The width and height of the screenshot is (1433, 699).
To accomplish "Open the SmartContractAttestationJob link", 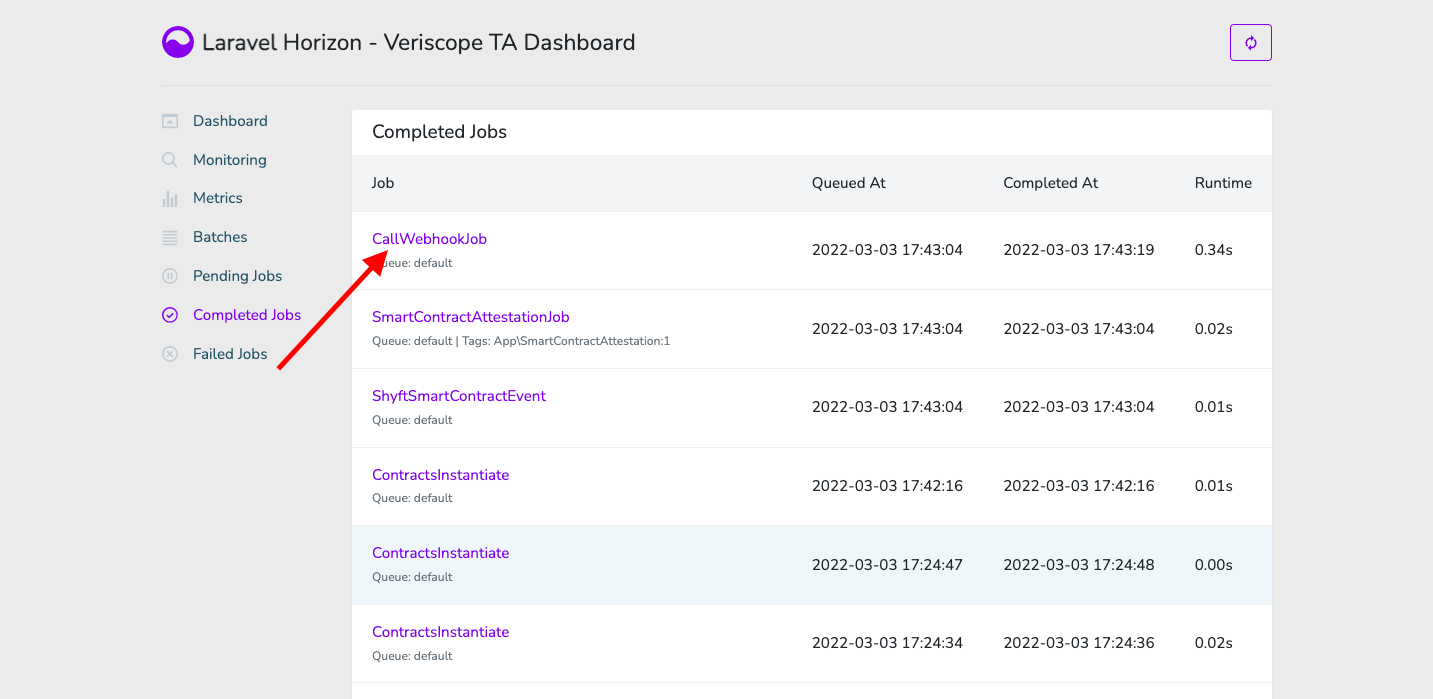I will [x=471, y=317].
